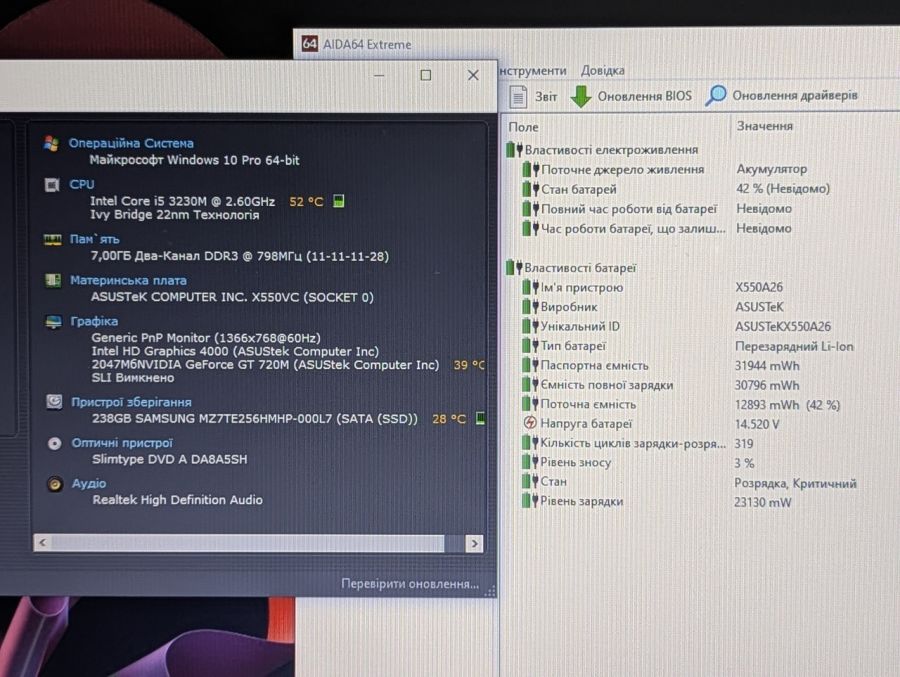Click the Пам'ять RAM module icon

tap(53, 239)
